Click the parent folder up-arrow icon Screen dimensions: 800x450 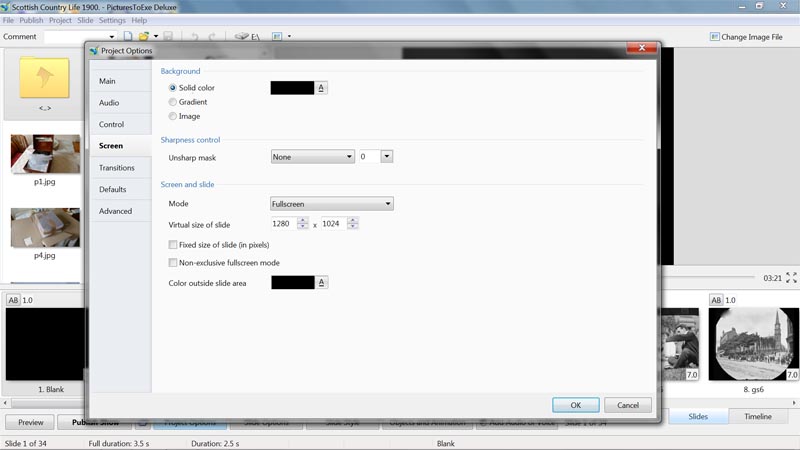pos(44,78)
